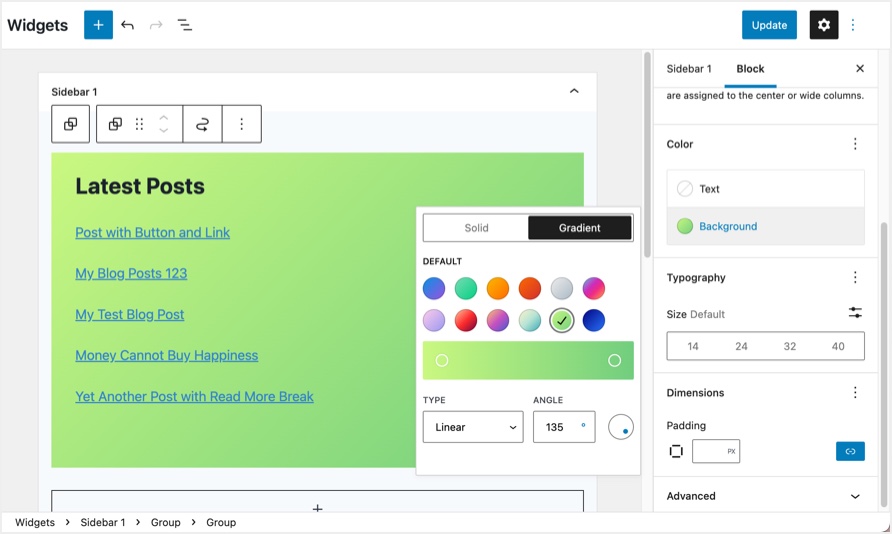The image size is (892, 534).
Task: Undo the last change
Action: (x=127, y=25)
